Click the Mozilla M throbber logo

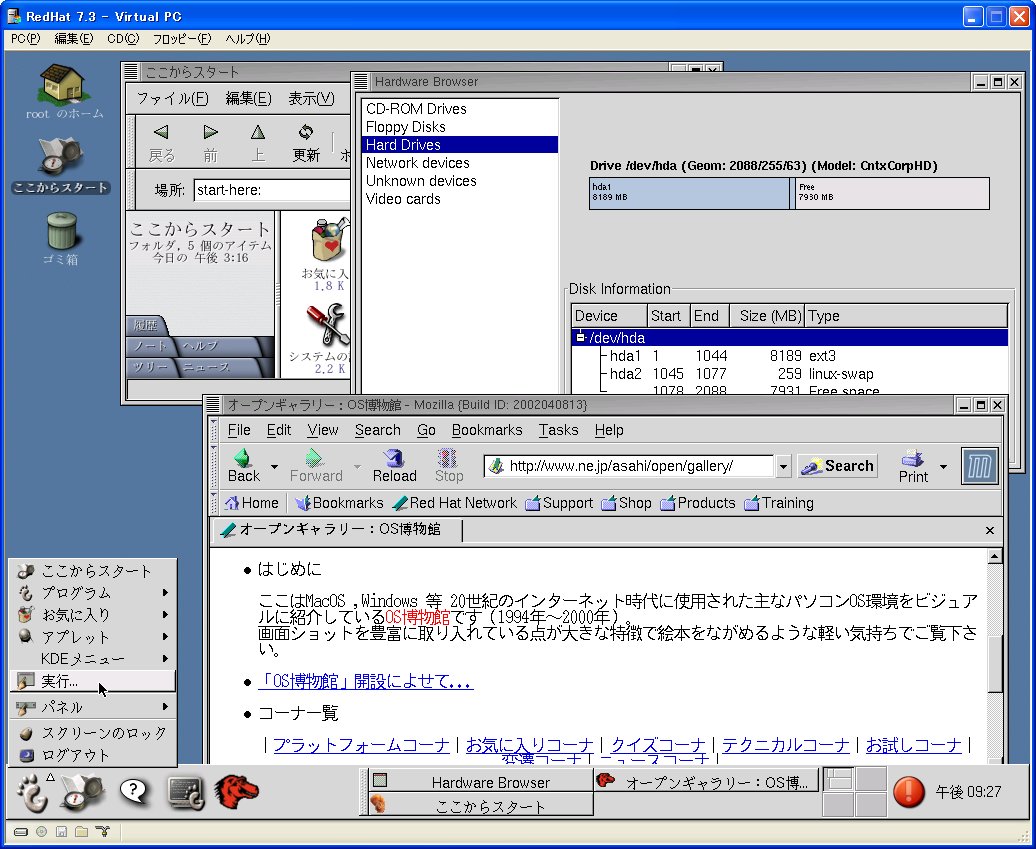(x=979, y=466)
